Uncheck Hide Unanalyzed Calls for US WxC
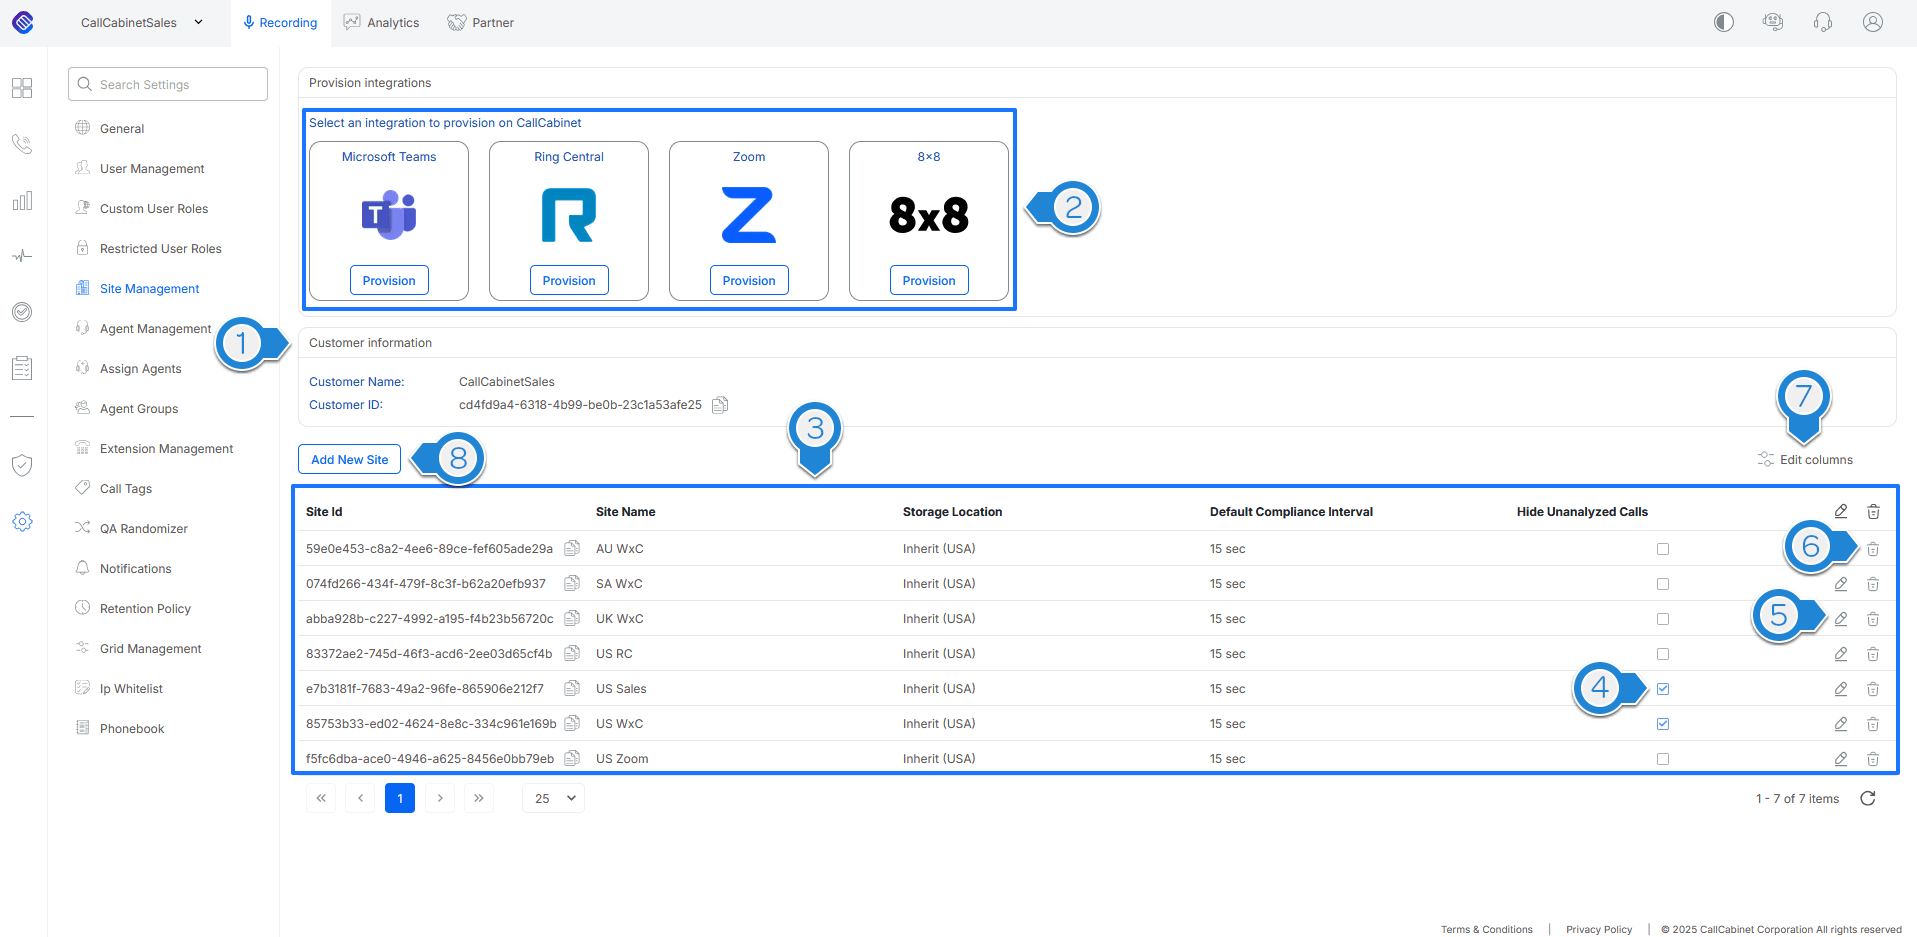This screenshot has height=937, width=1917. click(1663, 724)
